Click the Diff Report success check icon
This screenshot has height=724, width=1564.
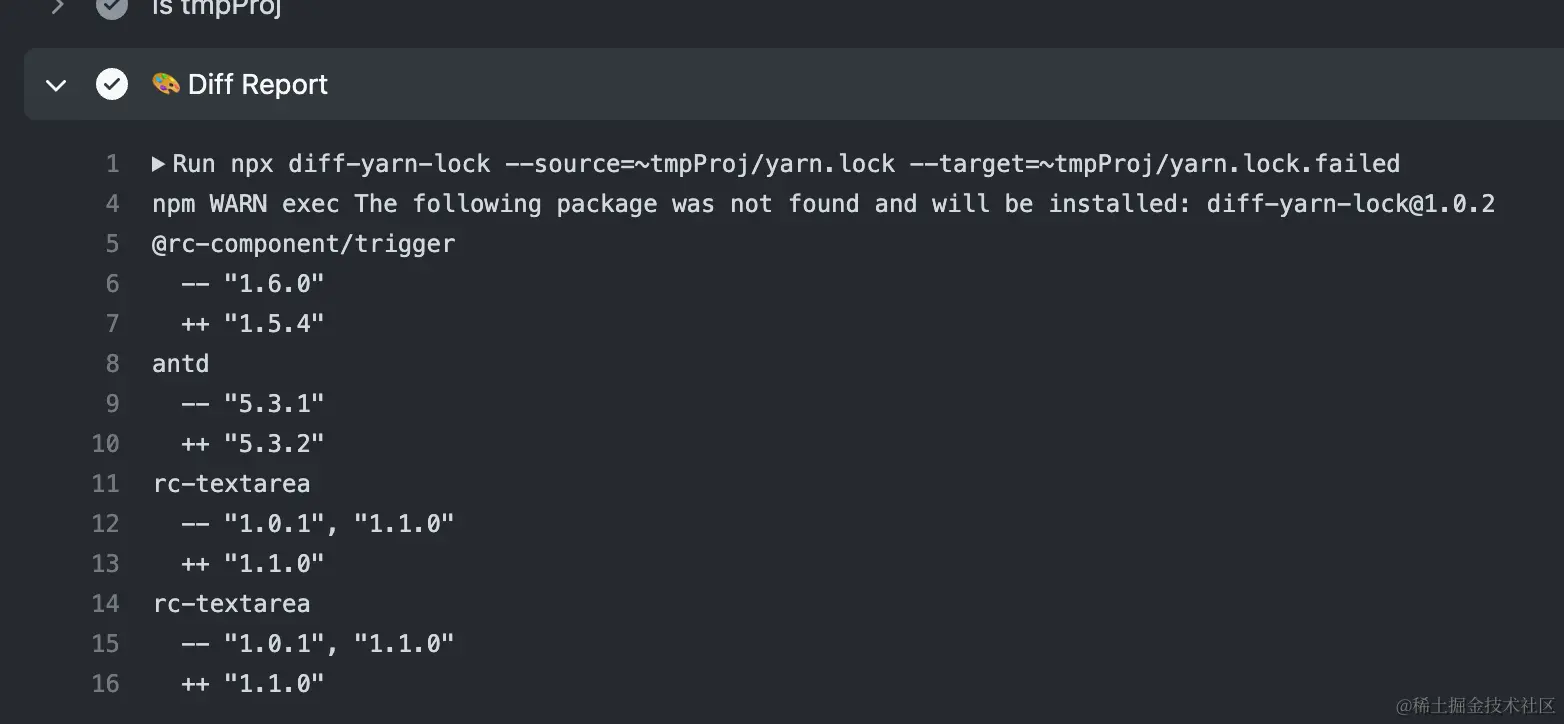click(112, 84)
